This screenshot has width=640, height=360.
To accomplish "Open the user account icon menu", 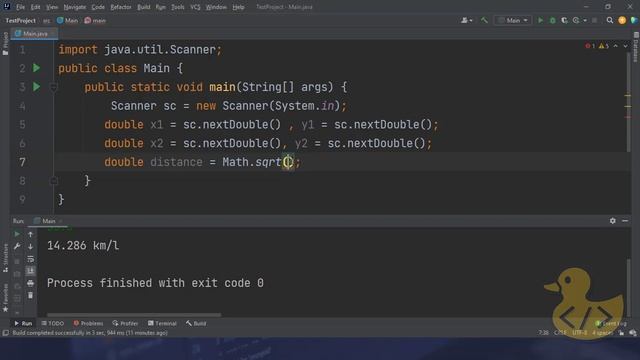I will pos(466,20).
